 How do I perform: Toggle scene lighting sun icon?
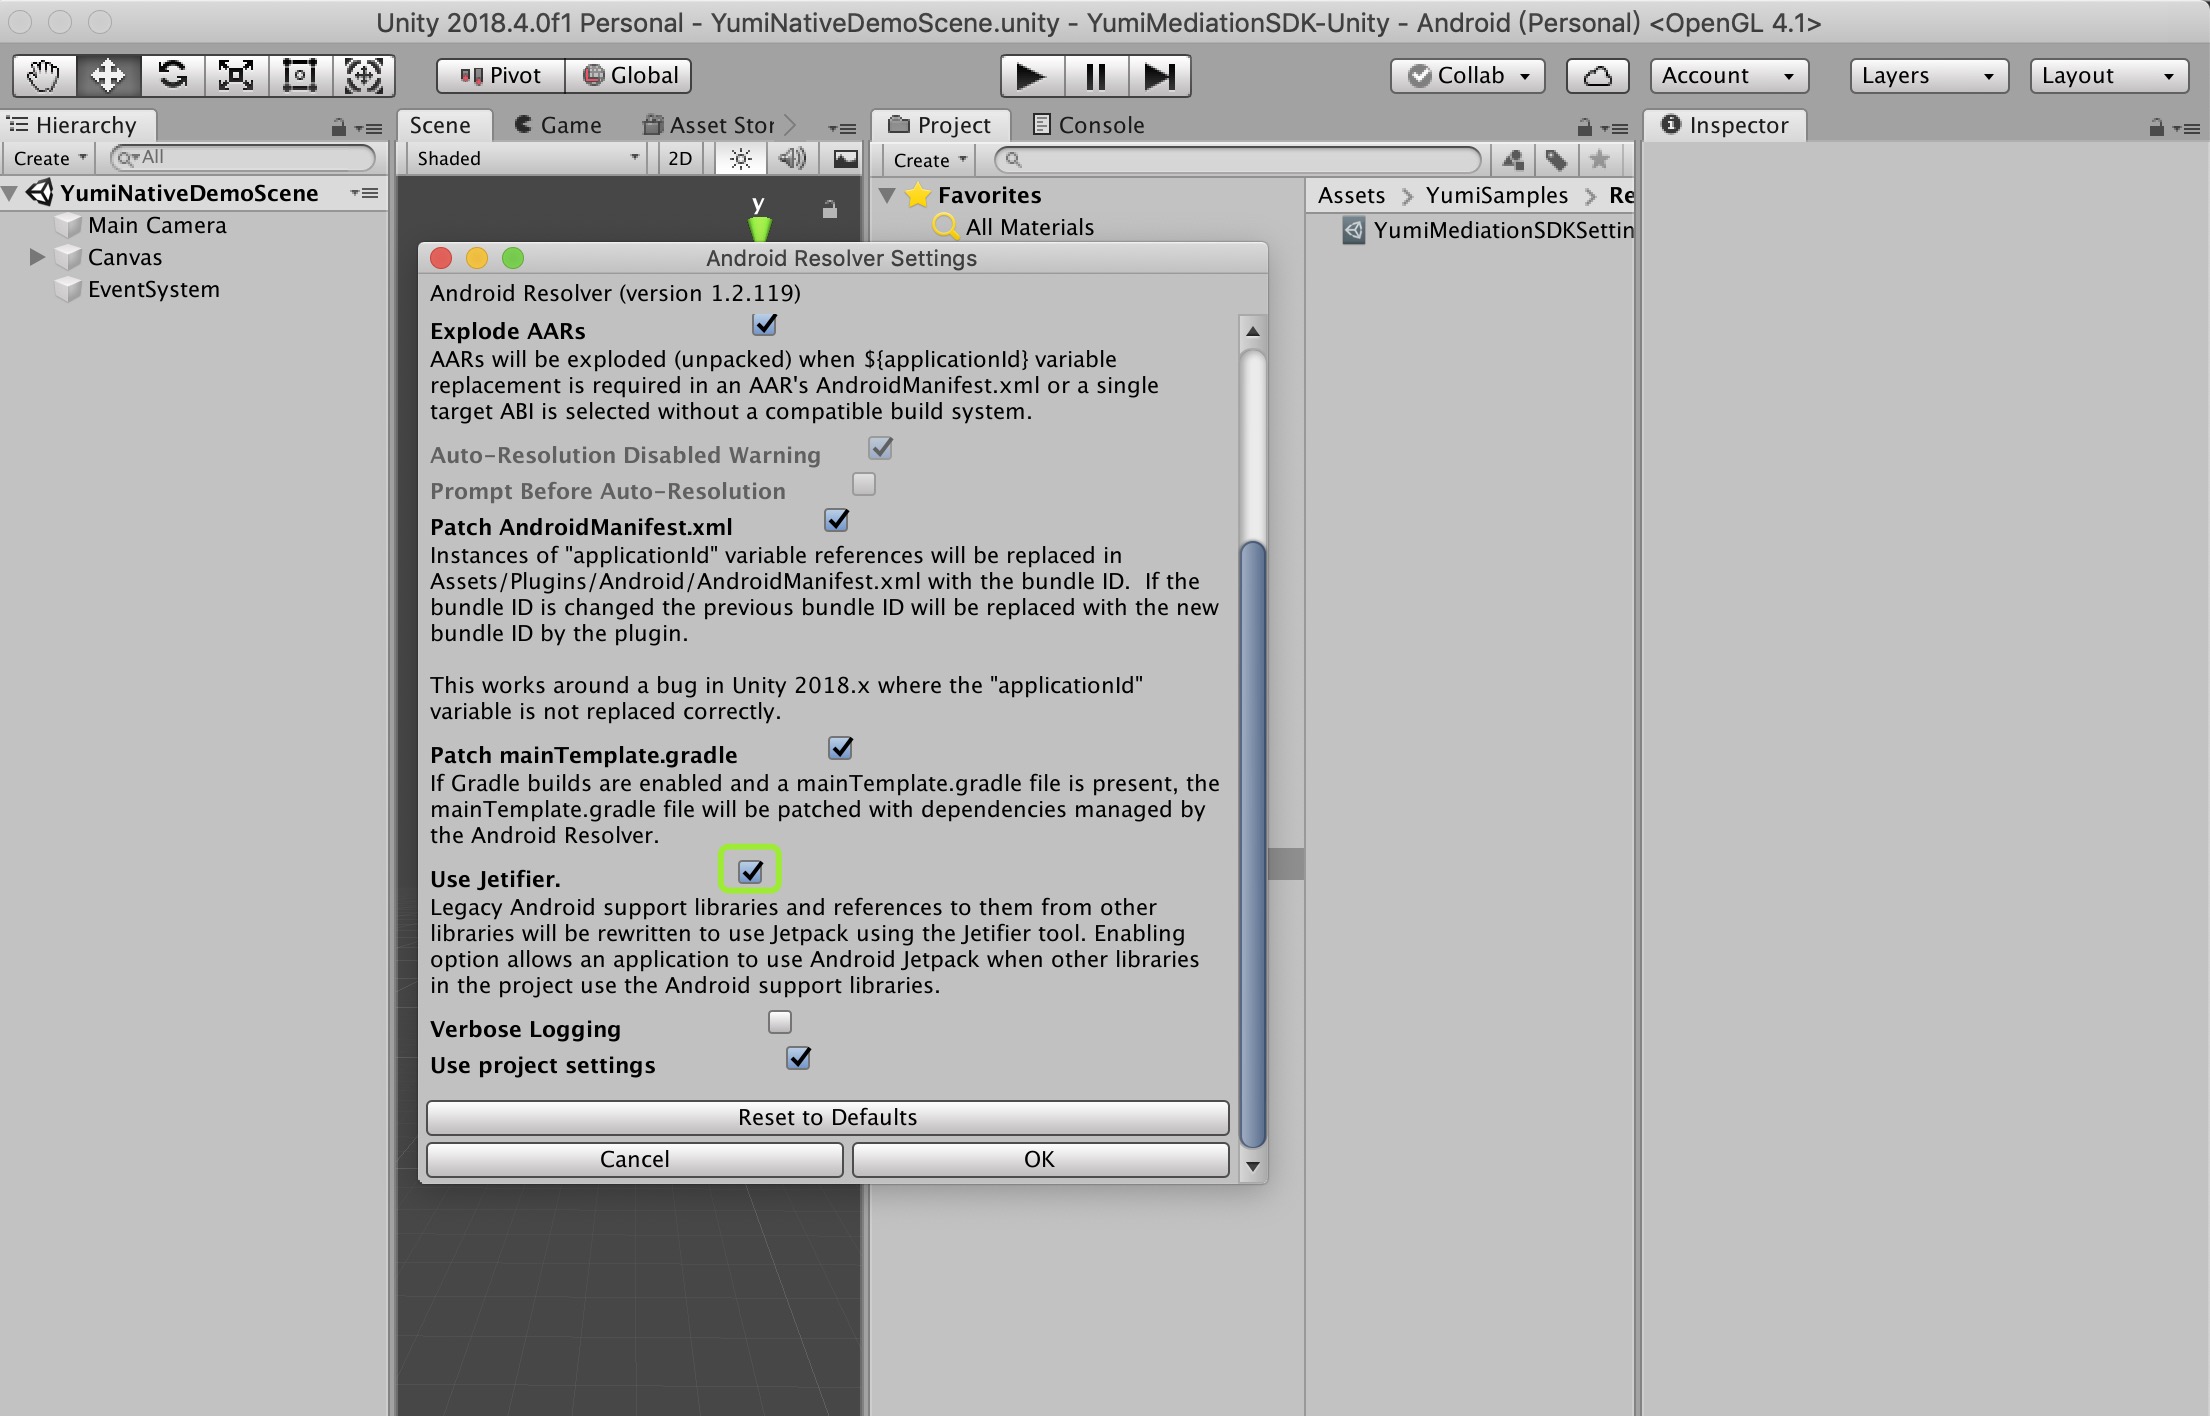740,159
